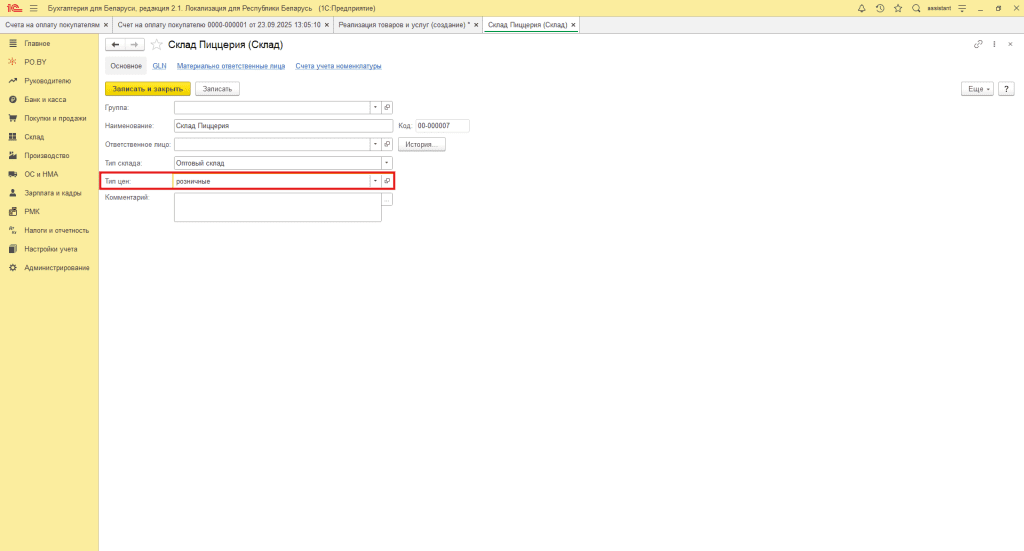Click the get link chain icon
Image resolution: width=1024 pixels, height=551 pixels.
pyautogui.click(x=978, y=45)
